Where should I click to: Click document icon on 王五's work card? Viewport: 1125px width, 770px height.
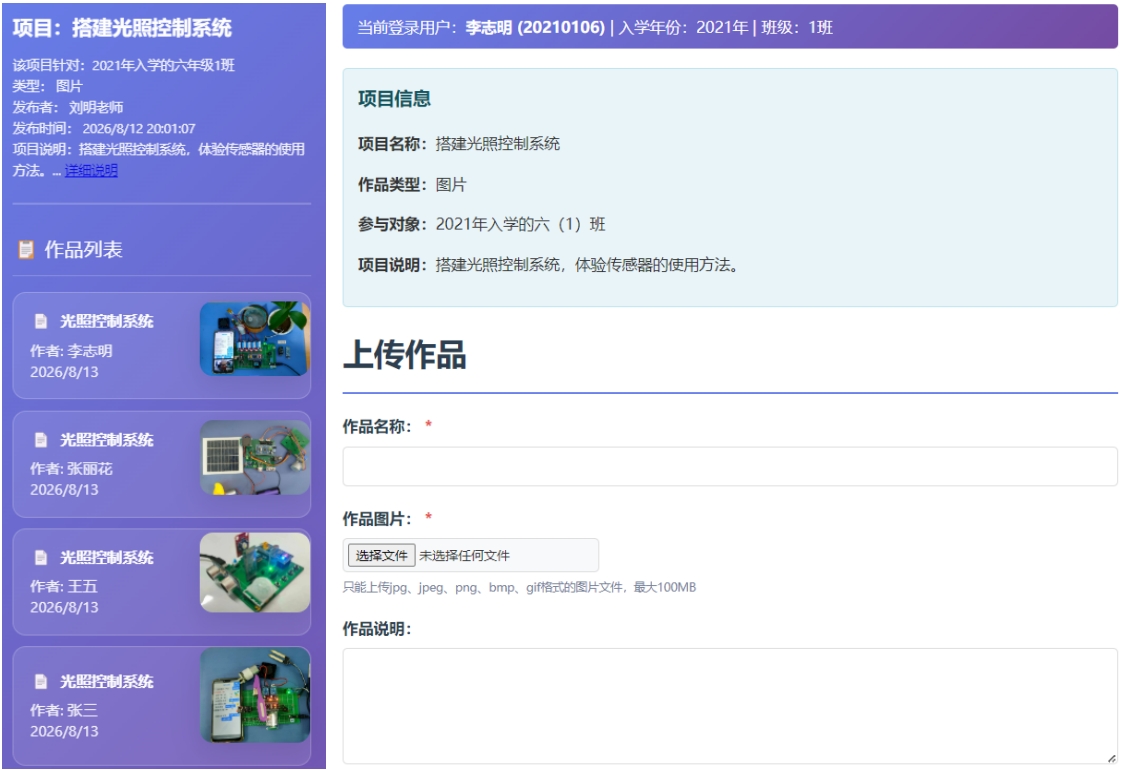41,557
